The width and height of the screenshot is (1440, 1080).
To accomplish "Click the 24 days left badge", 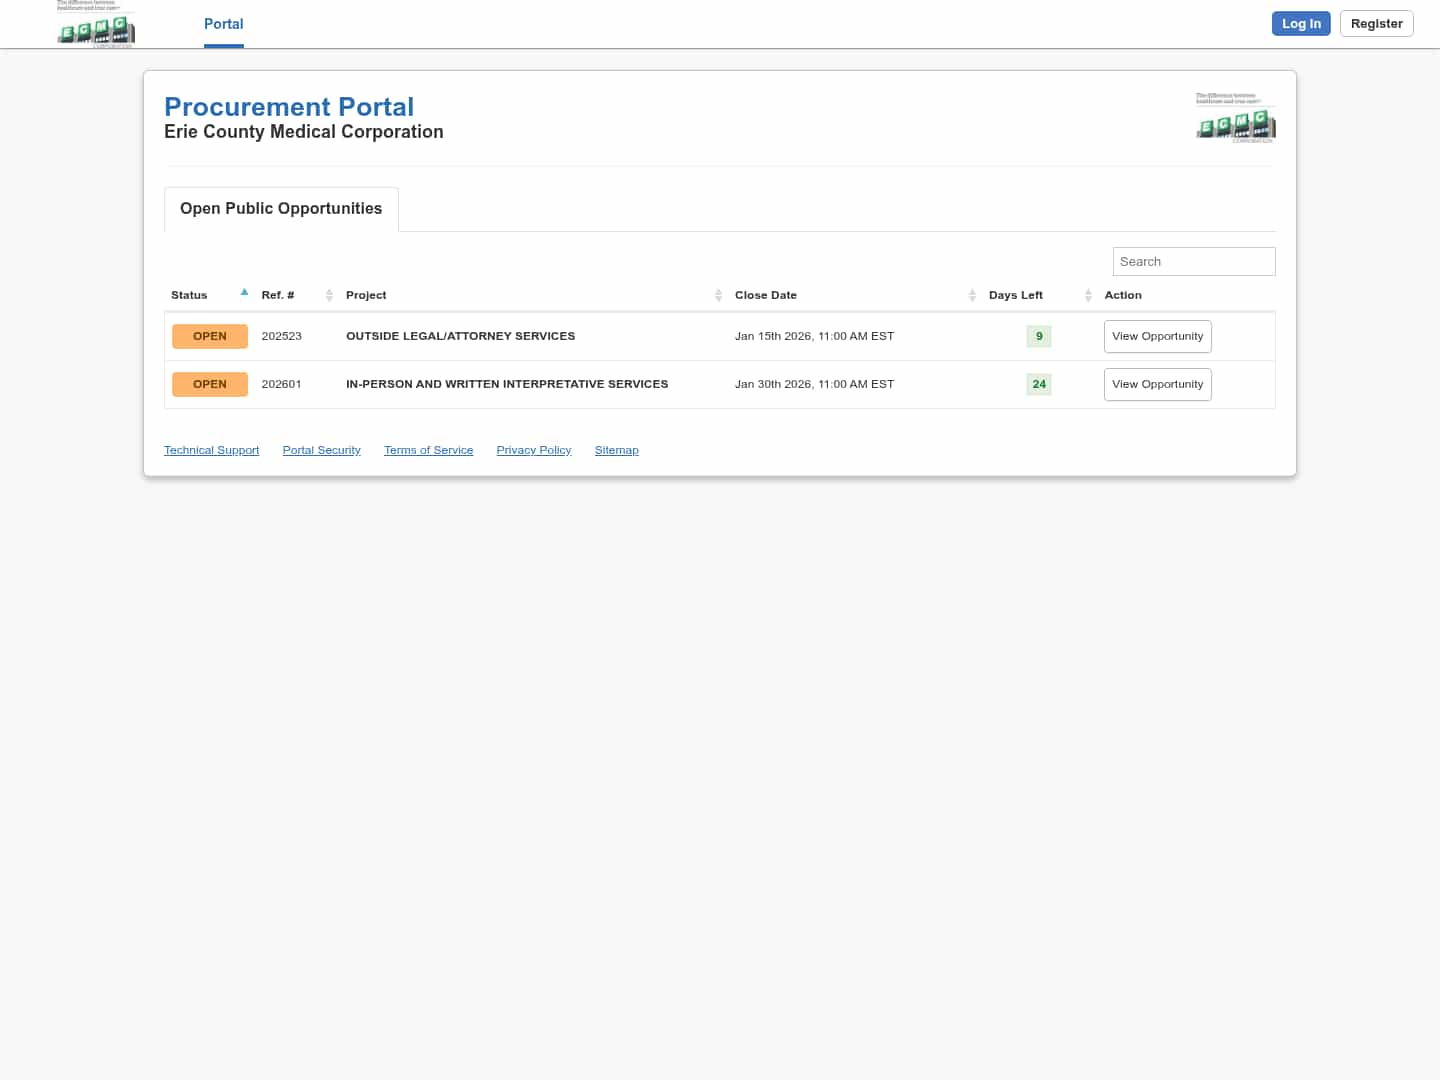I will pos(1039,384).
